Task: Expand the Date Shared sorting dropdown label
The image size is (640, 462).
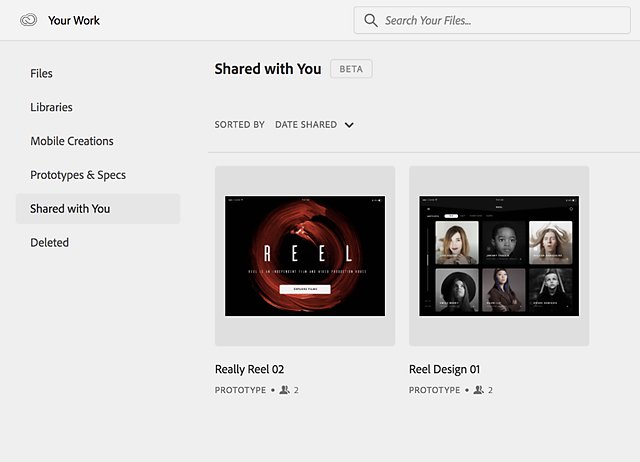Action: [x=306, y=124]
